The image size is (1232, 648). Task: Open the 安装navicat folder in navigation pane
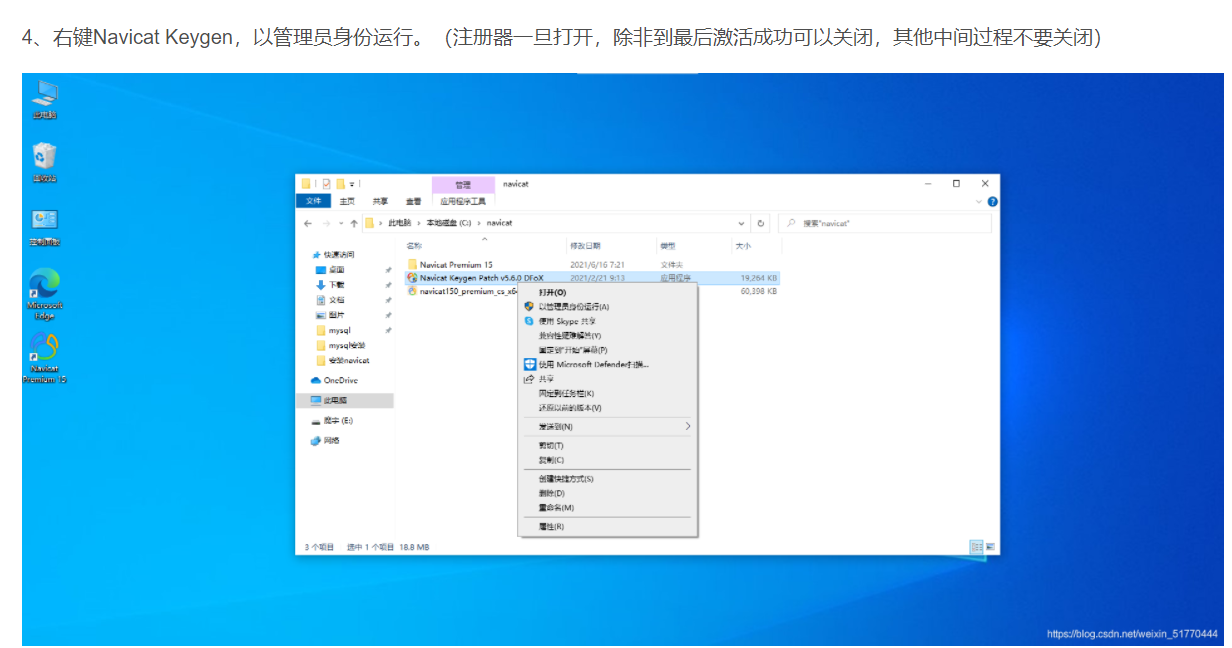click(x=343, y=360)
